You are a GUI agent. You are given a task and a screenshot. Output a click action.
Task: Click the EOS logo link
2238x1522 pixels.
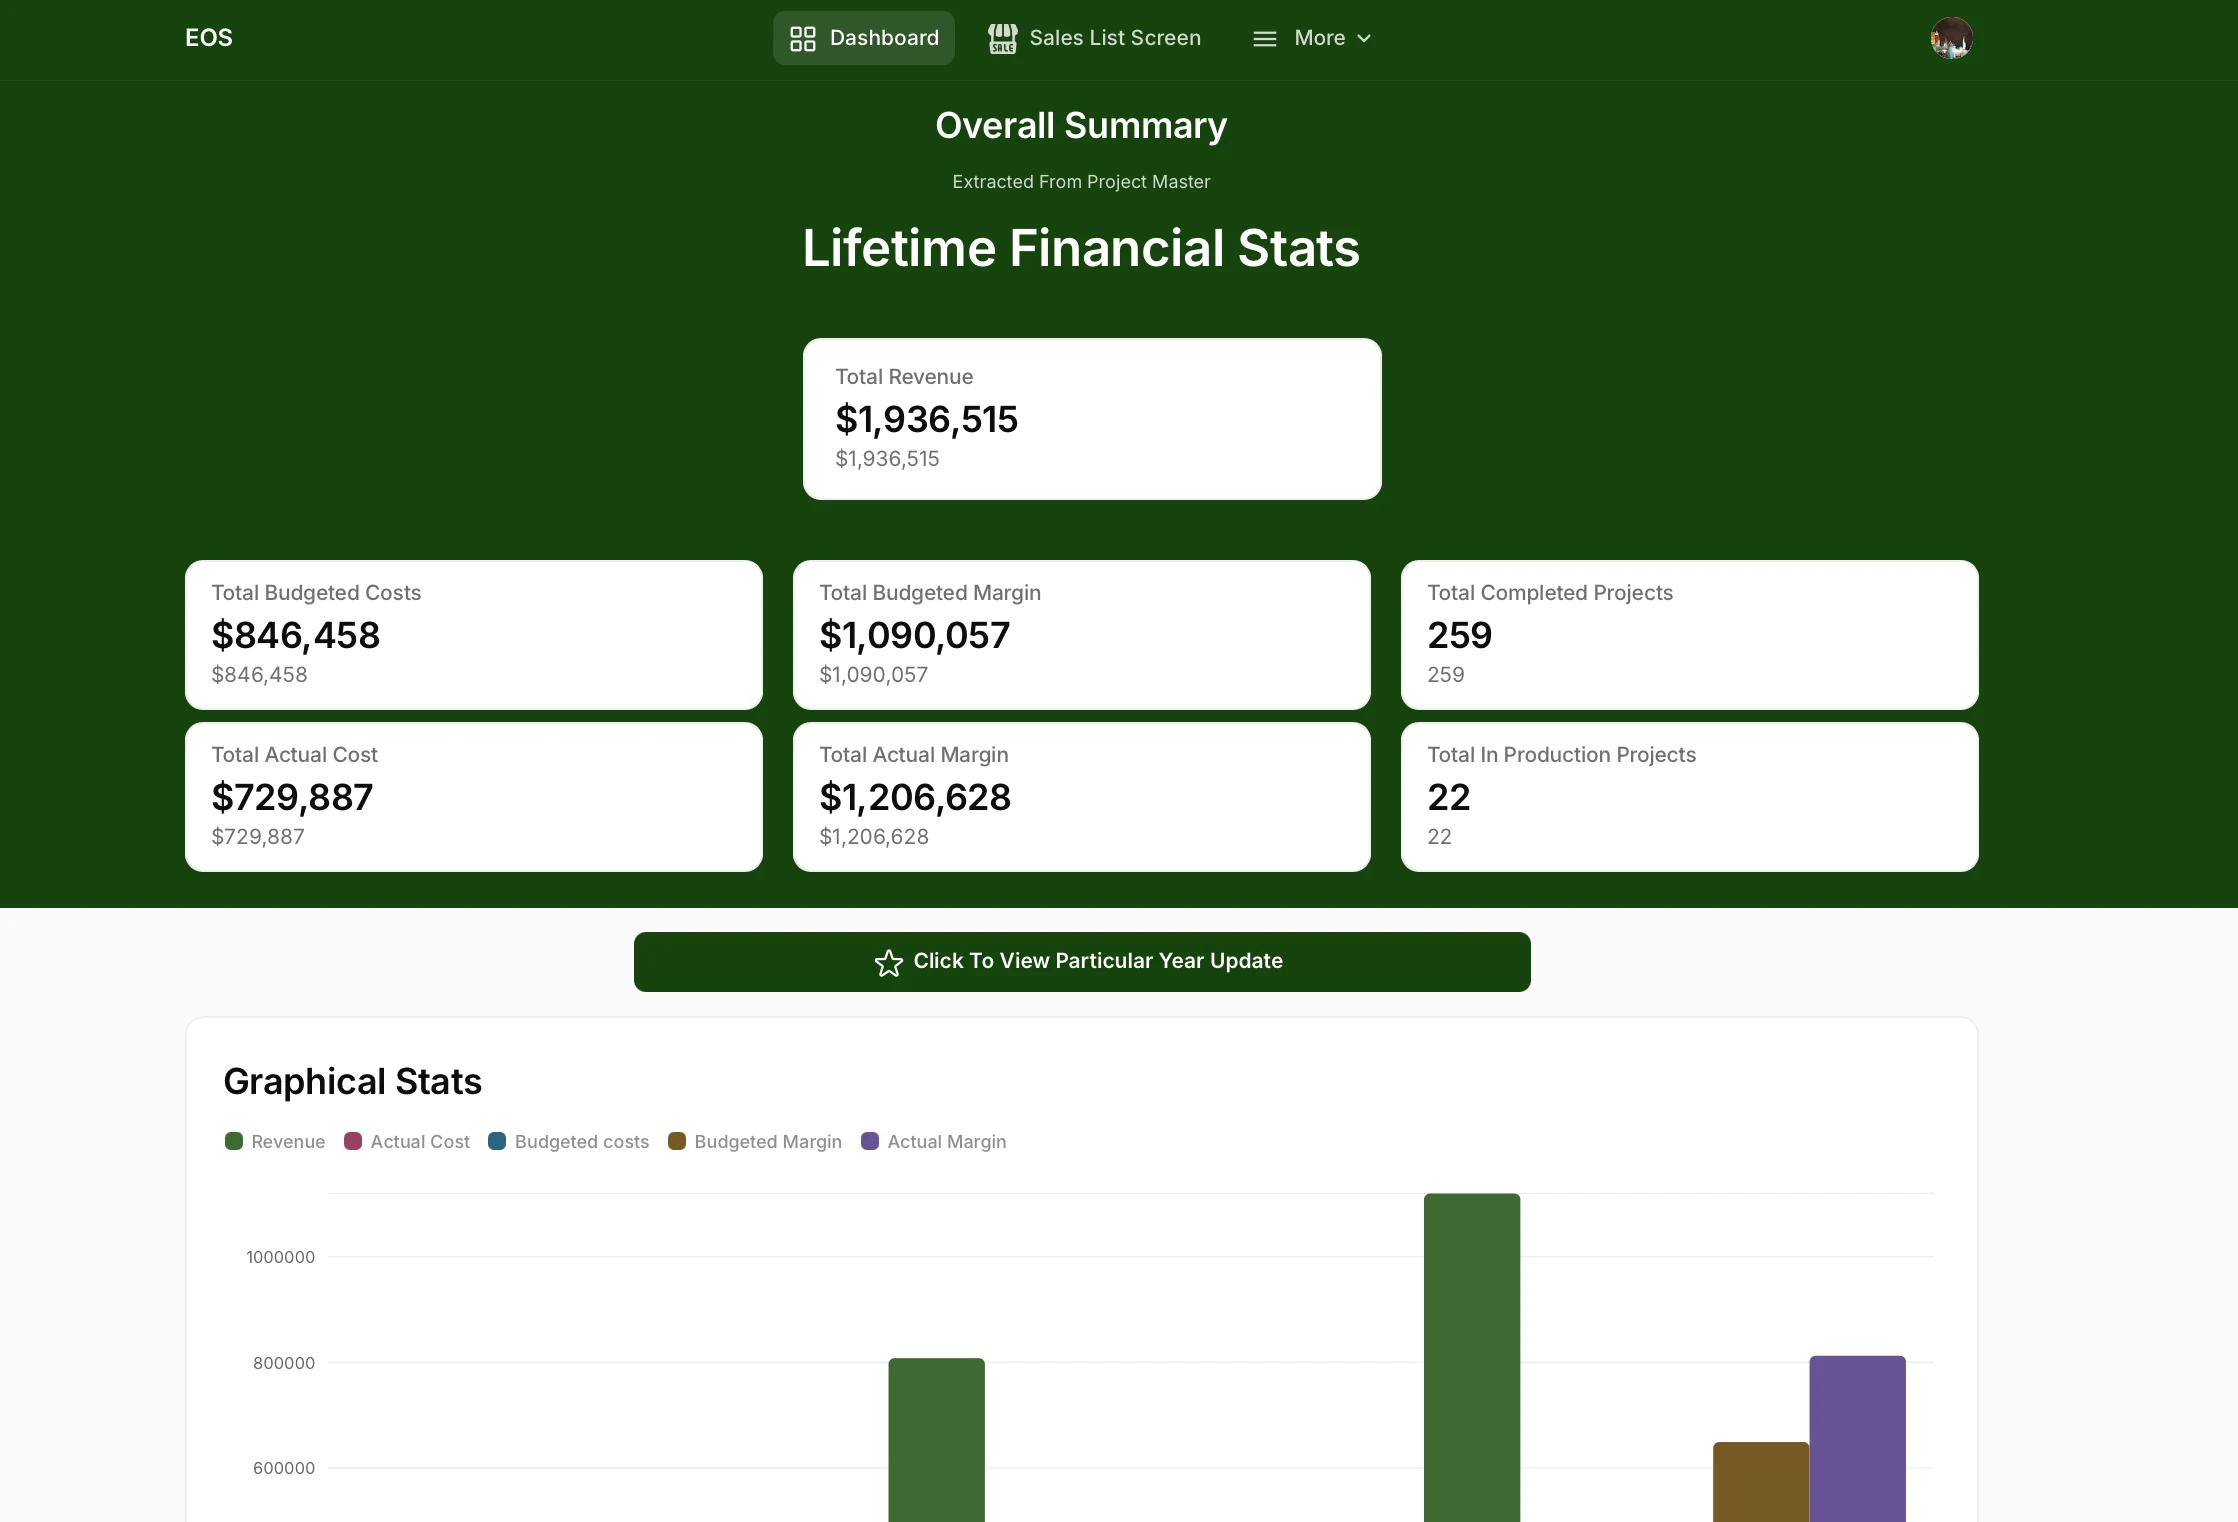209,38
